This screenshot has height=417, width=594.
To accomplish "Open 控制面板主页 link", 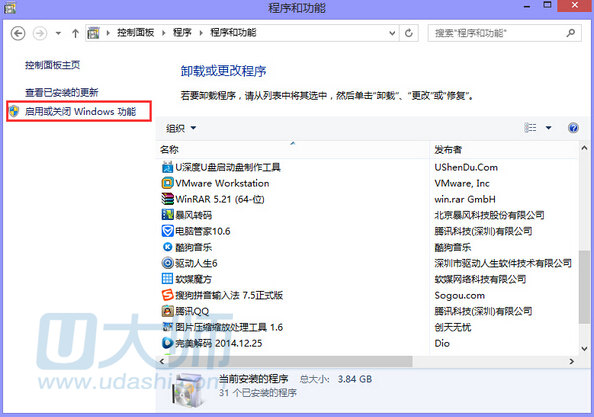I will [52, 65].
